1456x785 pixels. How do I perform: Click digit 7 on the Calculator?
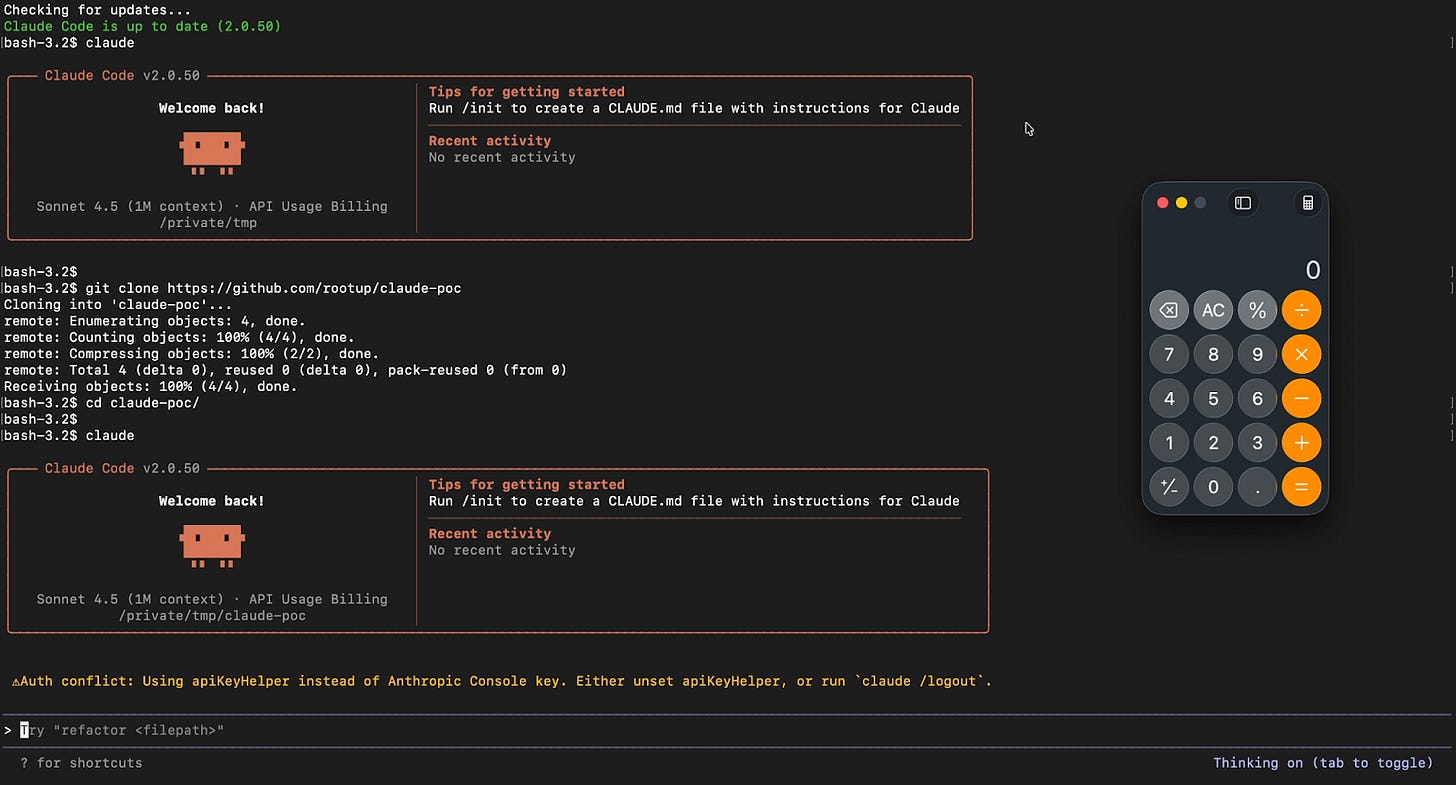[1169, 354]
